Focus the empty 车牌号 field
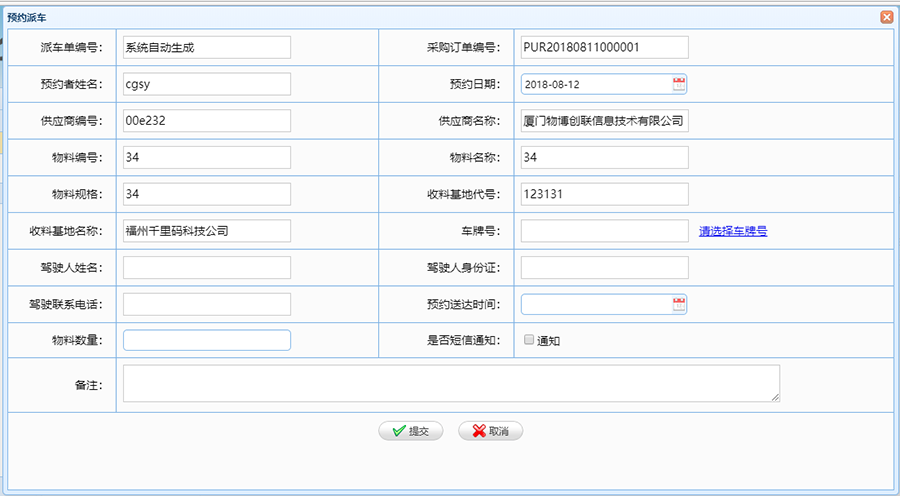Viewport: 900px width, 496px height. pos(604,231)
